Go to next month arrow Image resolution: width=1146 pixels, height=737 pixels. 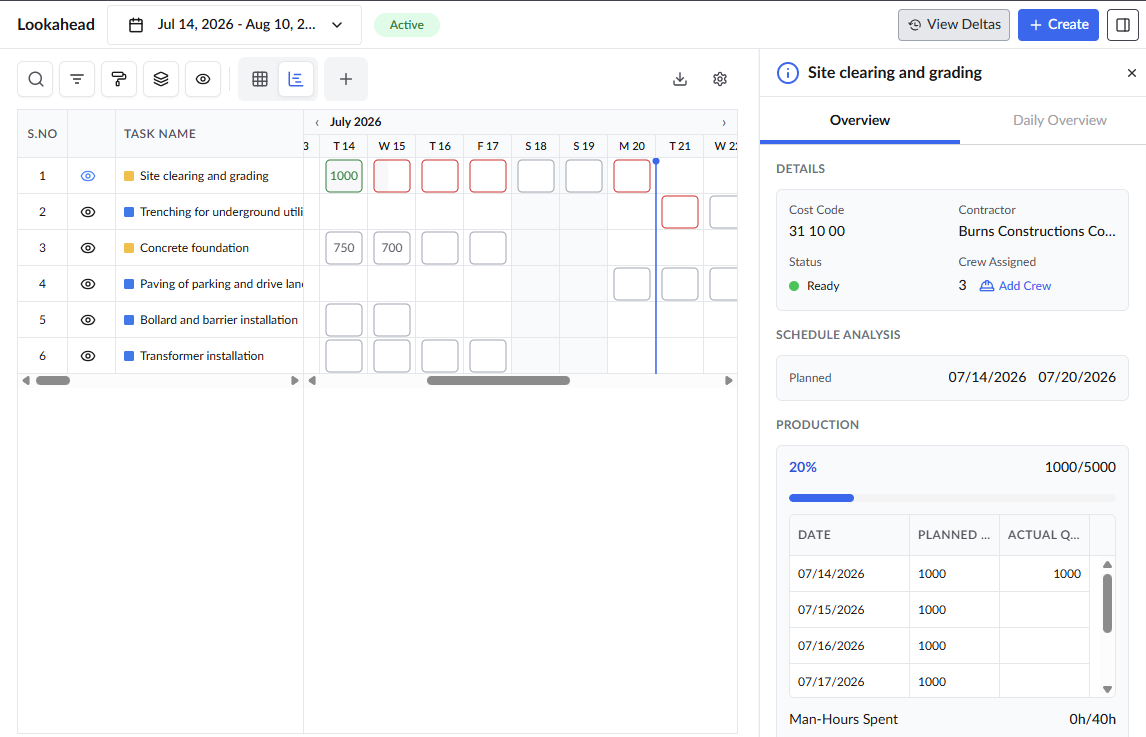pos(724,122)
